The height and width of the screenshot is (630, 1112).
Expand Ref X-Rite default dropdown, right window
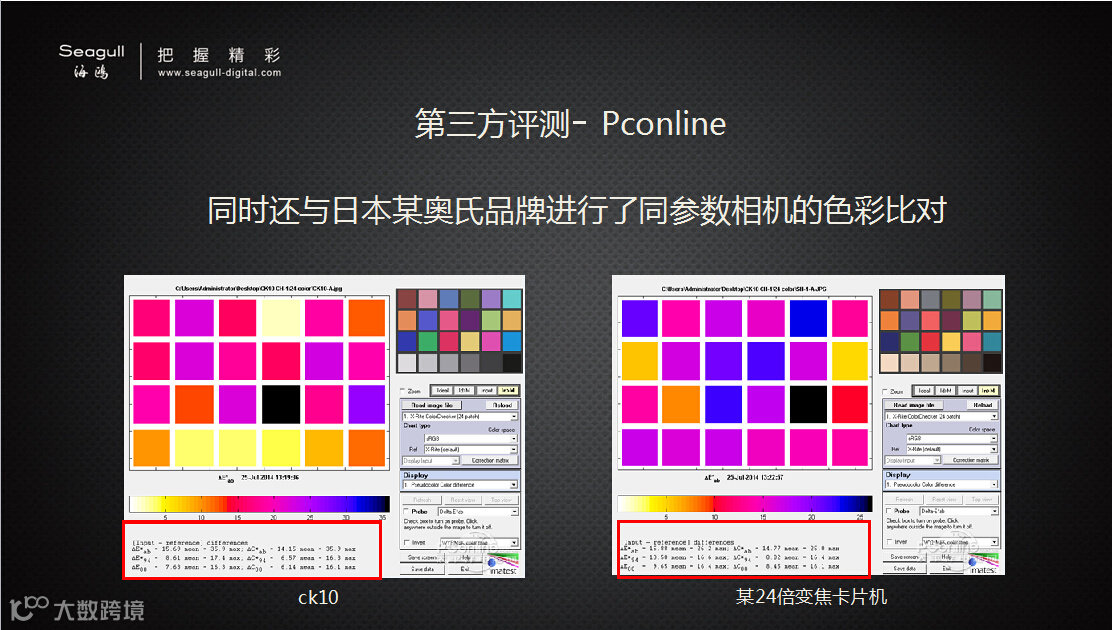tap(952, 449)
